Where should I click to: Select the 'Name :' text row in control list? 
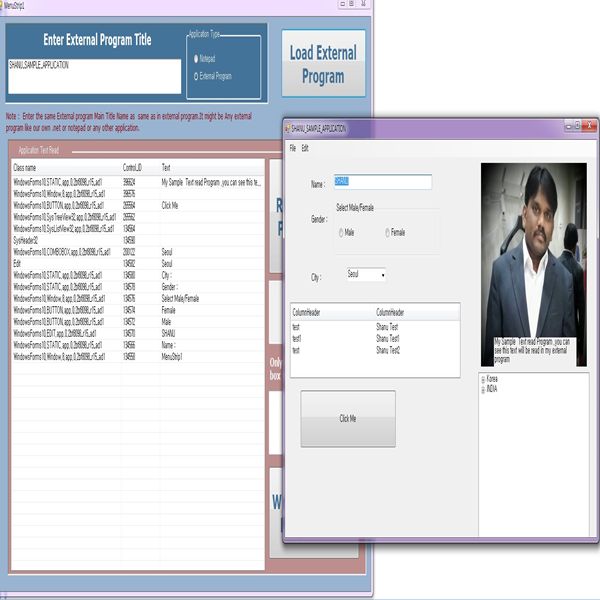tap(138, 345)
